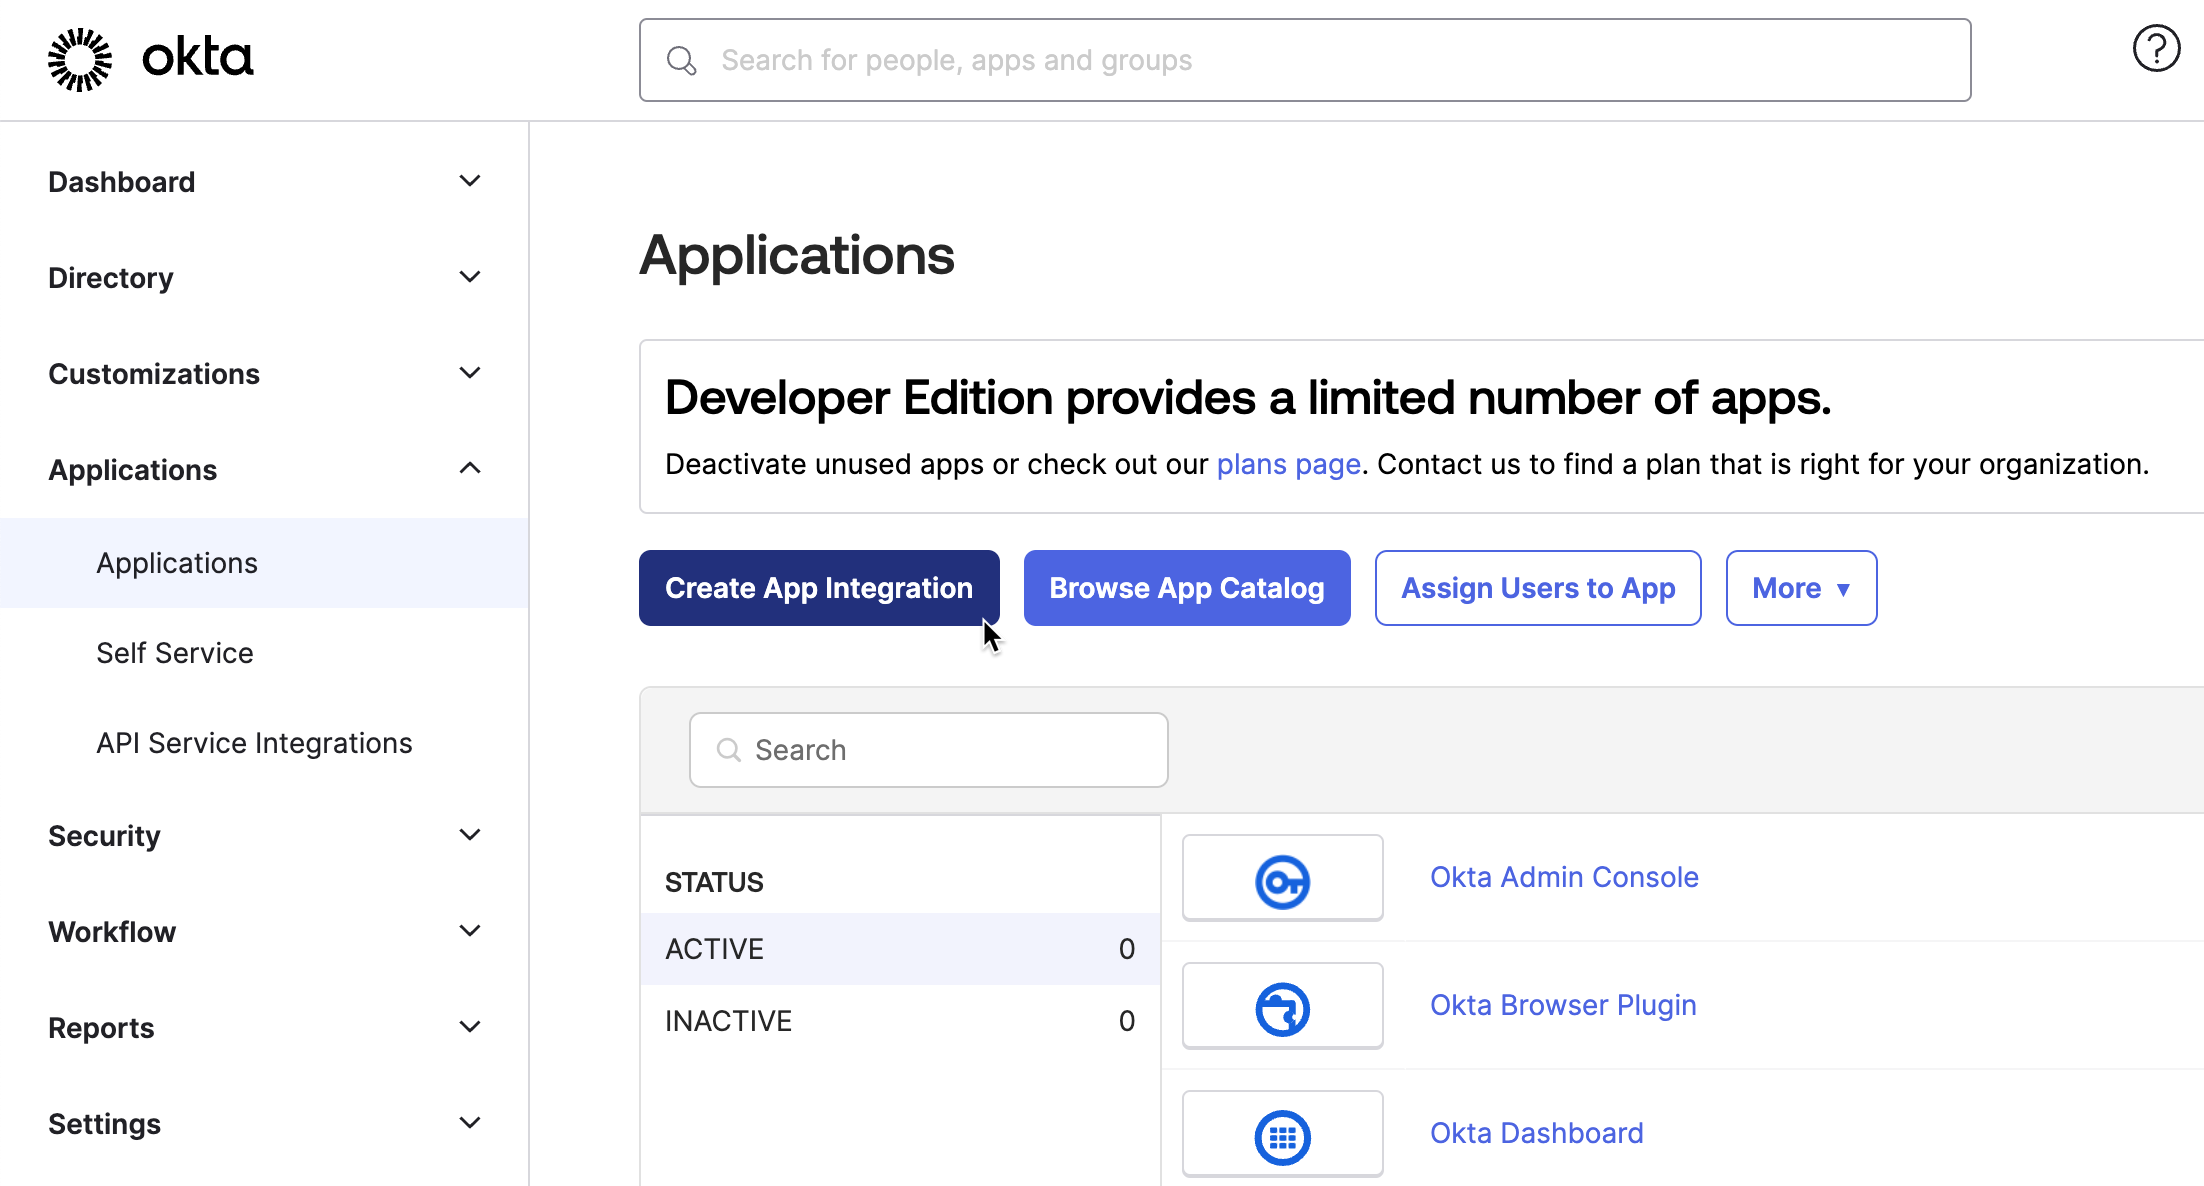The image size is (2204, 1186).
Task: Expand the Reports chevron in the sidebar
Action: coord(470,1027)
